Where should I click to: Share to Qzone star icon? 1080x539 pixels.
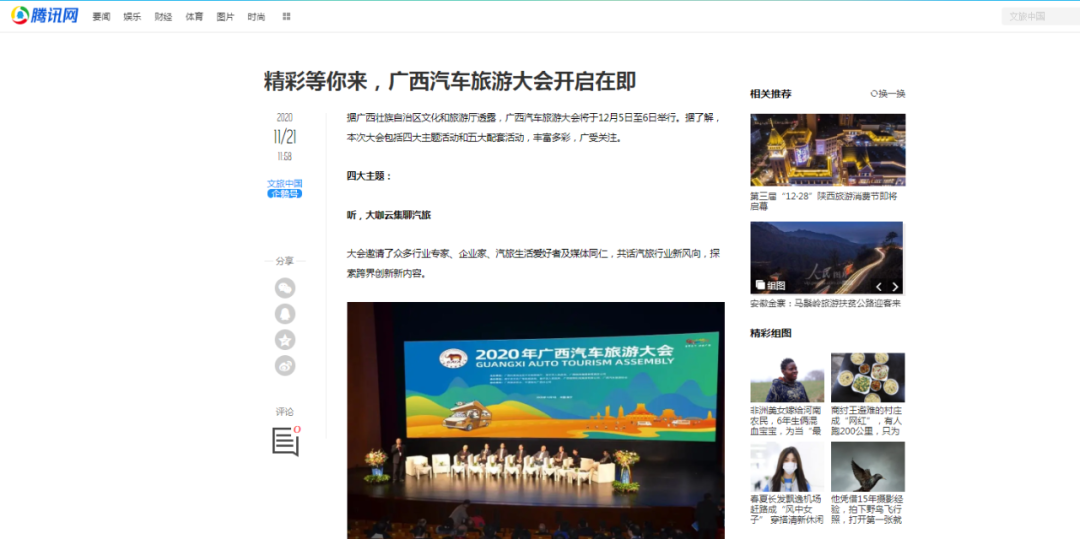pyautogui.click(x=285, y=340)
